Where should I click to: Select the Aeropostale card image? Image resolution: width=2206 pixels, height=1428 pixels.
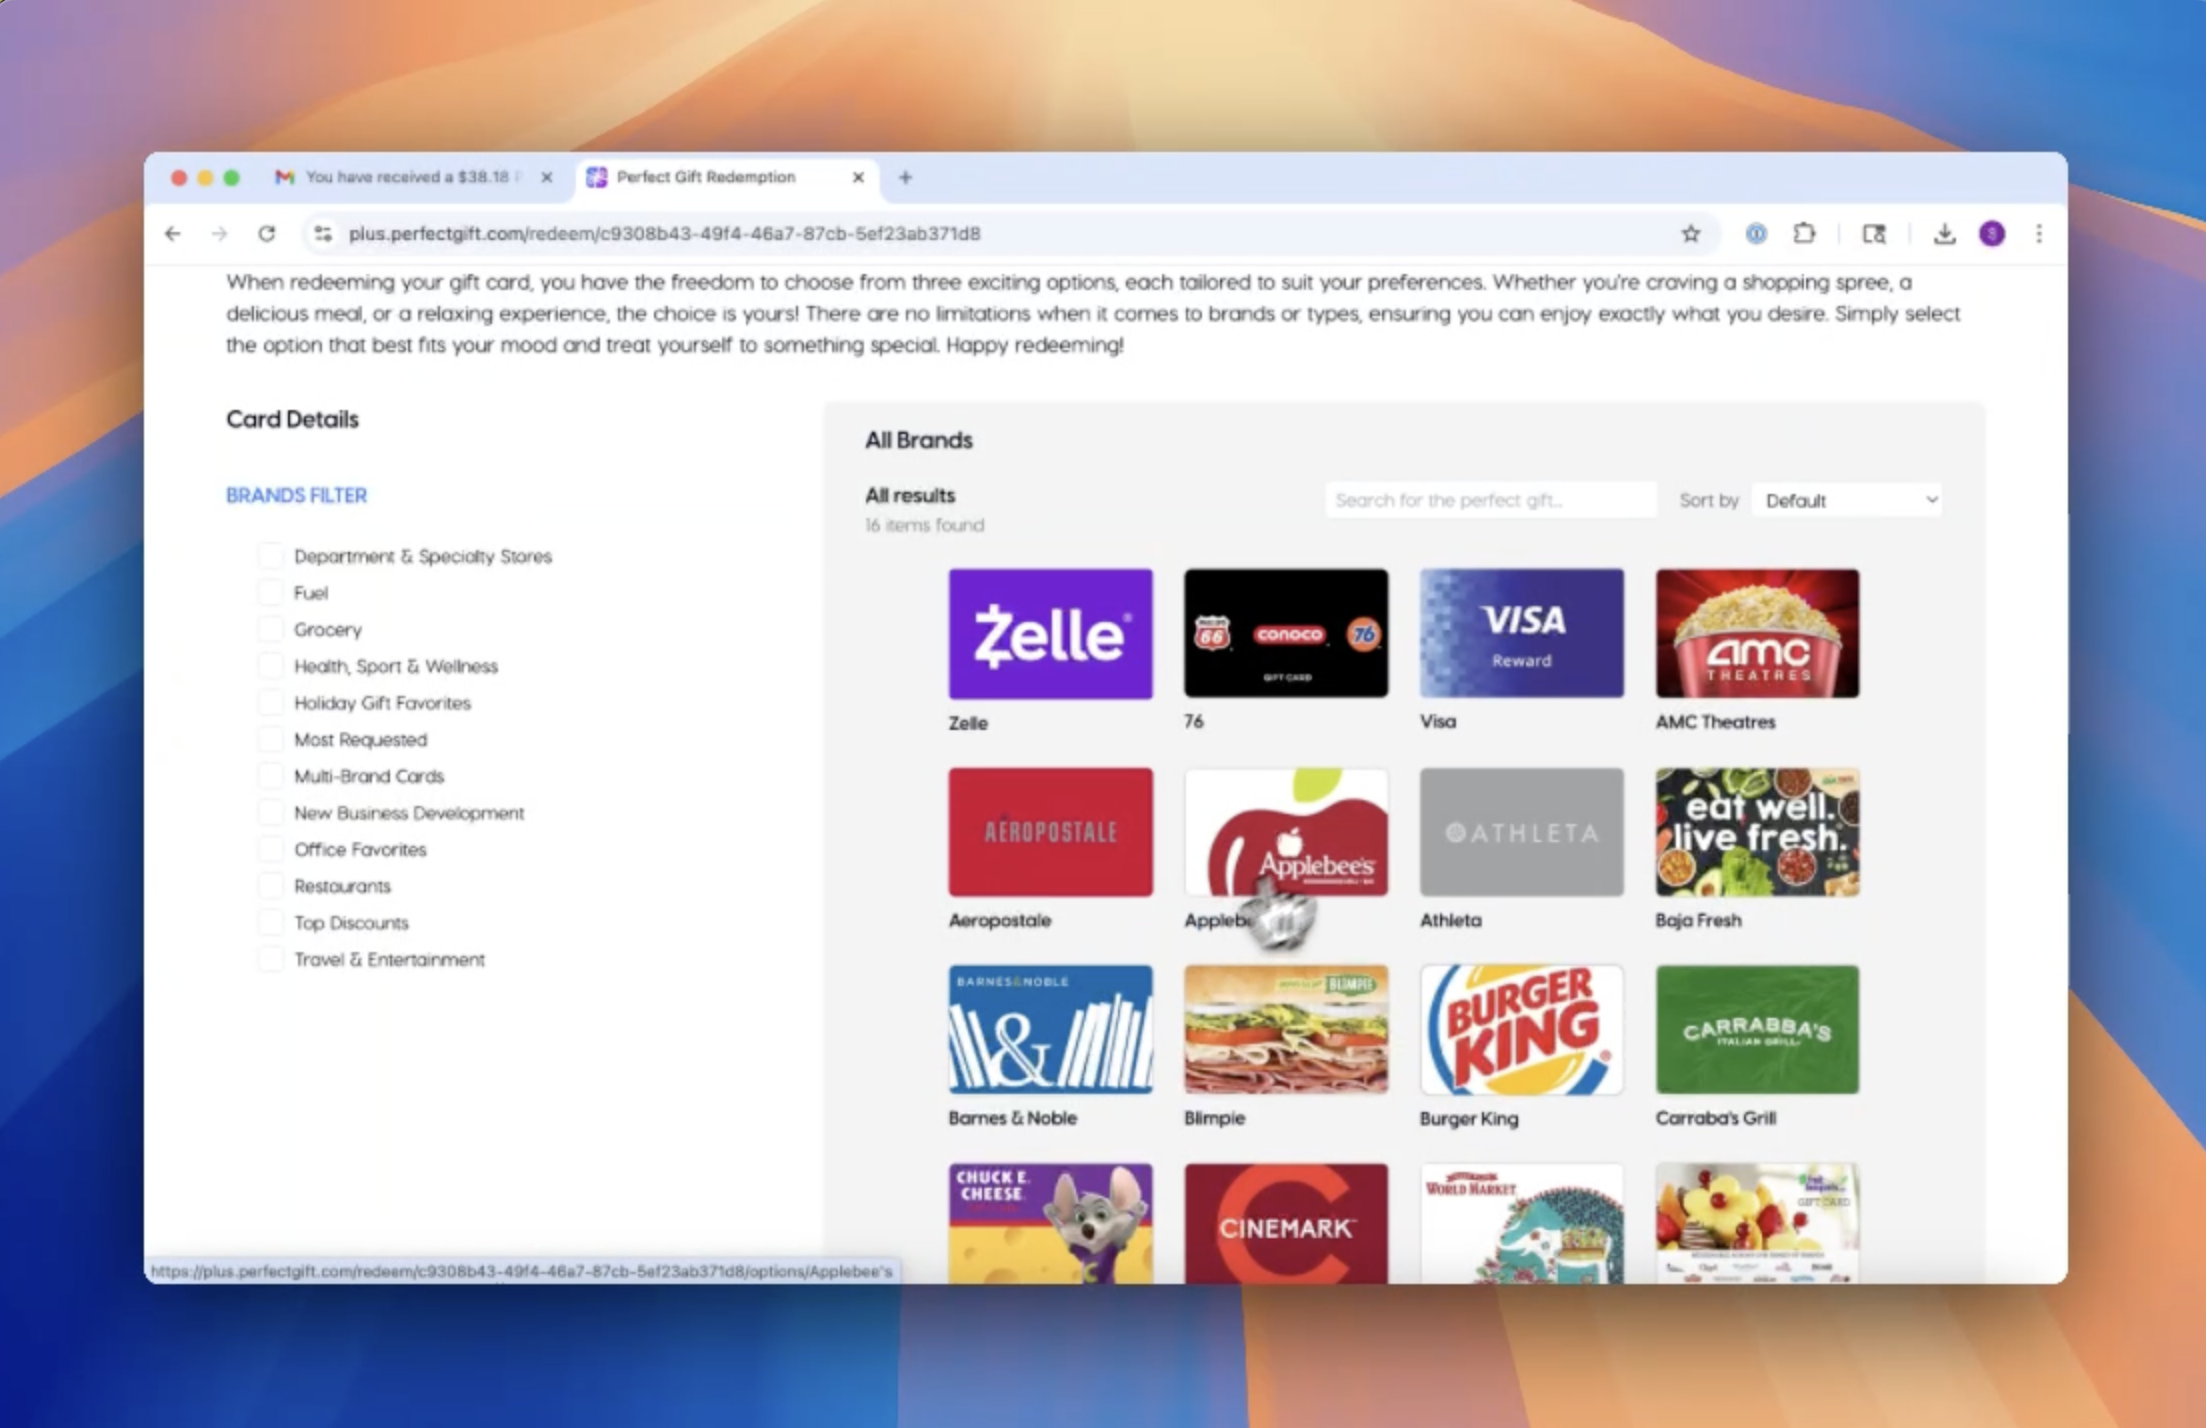tap(1050, 832)
